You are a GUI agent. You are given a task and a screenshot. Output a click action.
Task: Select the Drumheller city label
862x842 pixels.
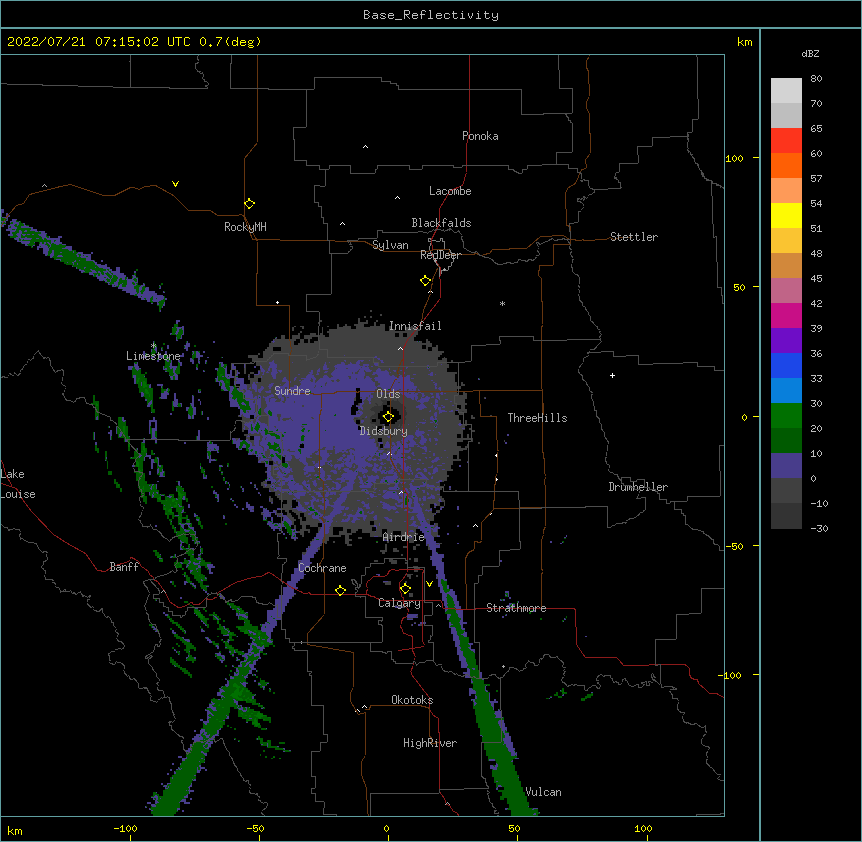[638, 487]
